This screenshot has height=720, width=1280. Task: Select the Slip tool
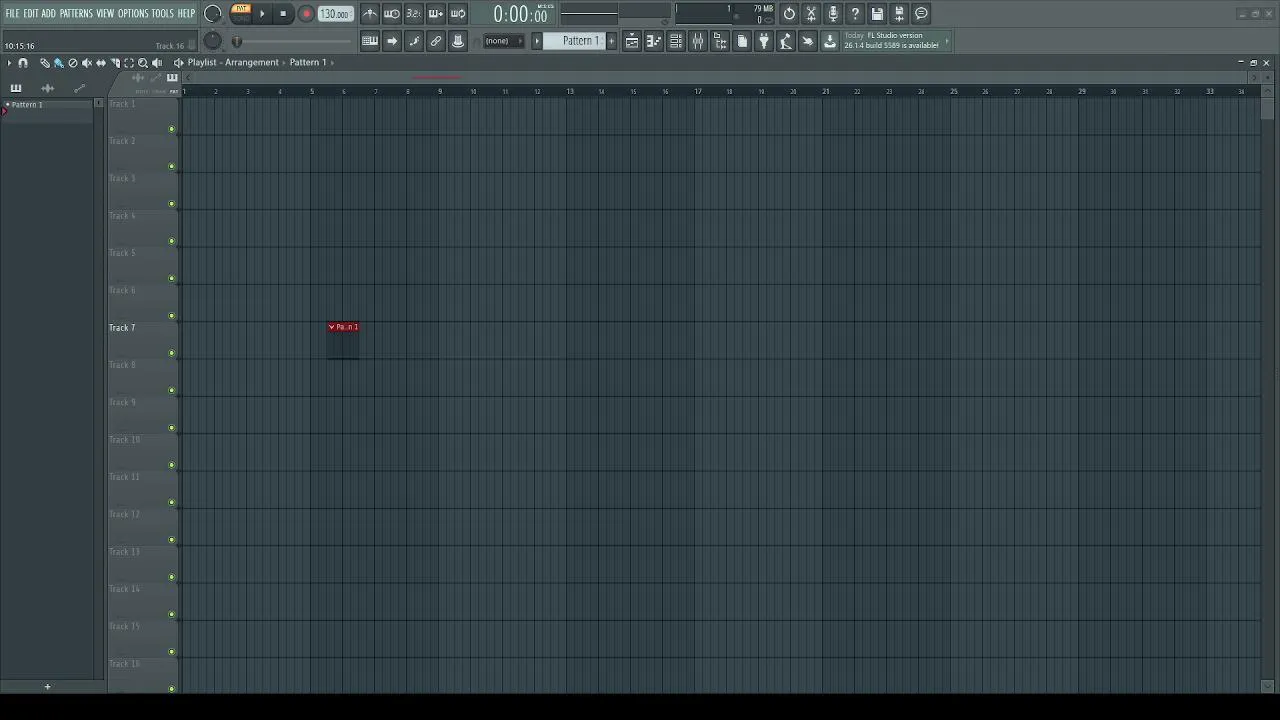101,63
